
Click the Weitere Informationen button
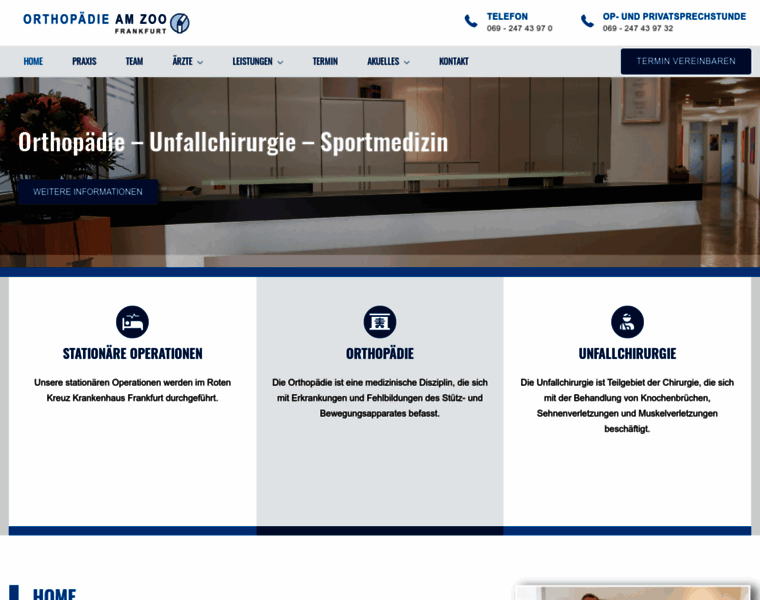(x=88, y=192)
